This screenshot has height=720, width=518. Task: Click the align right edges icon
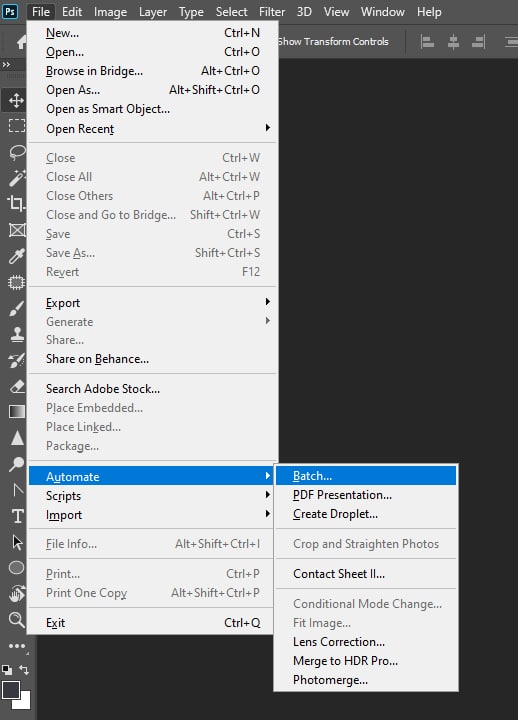click(x=479, y=42)
